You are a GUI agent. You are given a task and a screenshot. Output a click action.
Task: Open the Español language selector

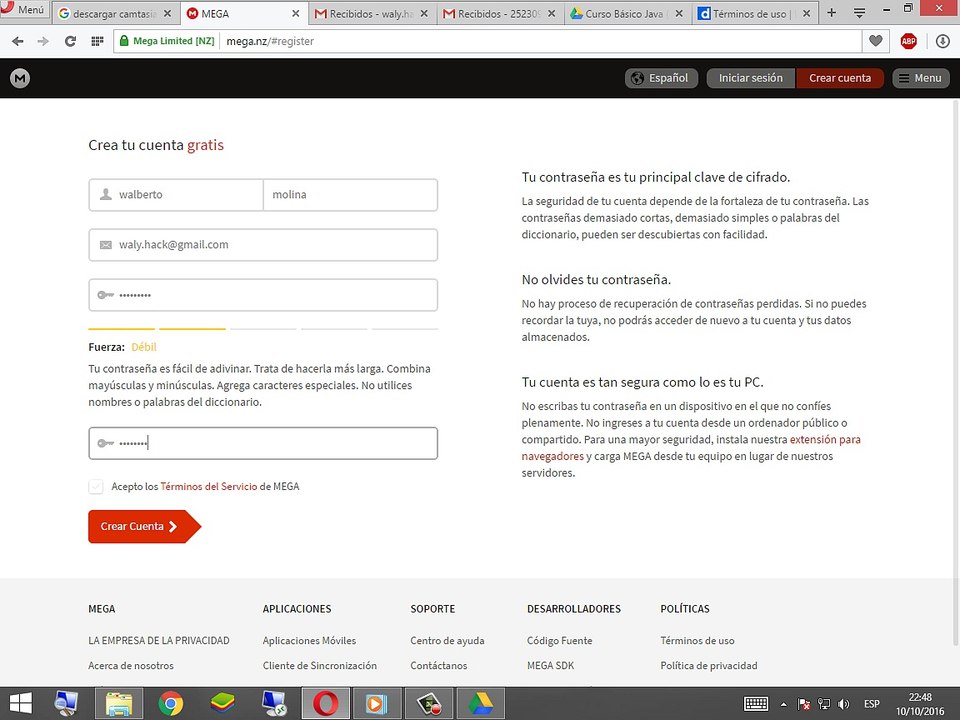pyautogui.click(x=661, y=78)
